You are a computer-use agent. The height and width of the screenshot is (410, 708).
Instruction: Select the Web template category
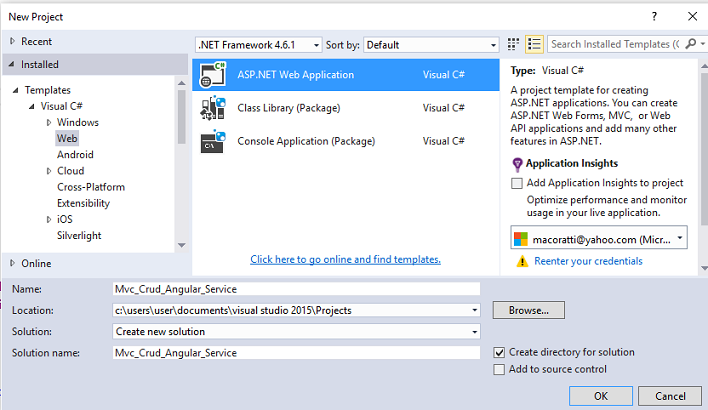[67, 138]
